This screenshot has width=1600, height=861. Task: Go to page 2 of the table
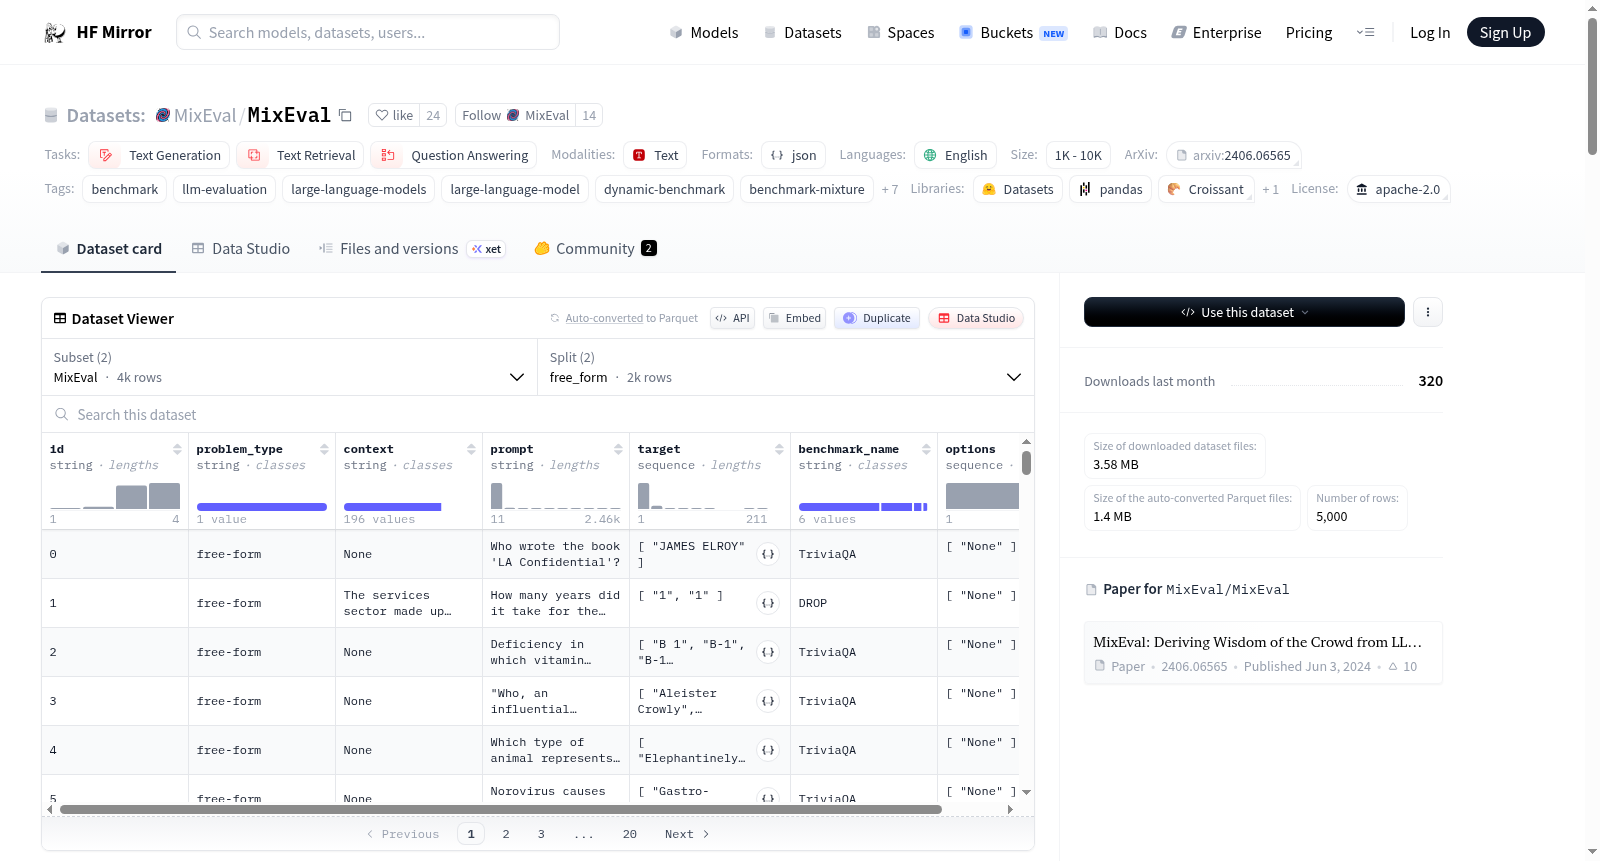pyautogui.click(x=506, y=834)
